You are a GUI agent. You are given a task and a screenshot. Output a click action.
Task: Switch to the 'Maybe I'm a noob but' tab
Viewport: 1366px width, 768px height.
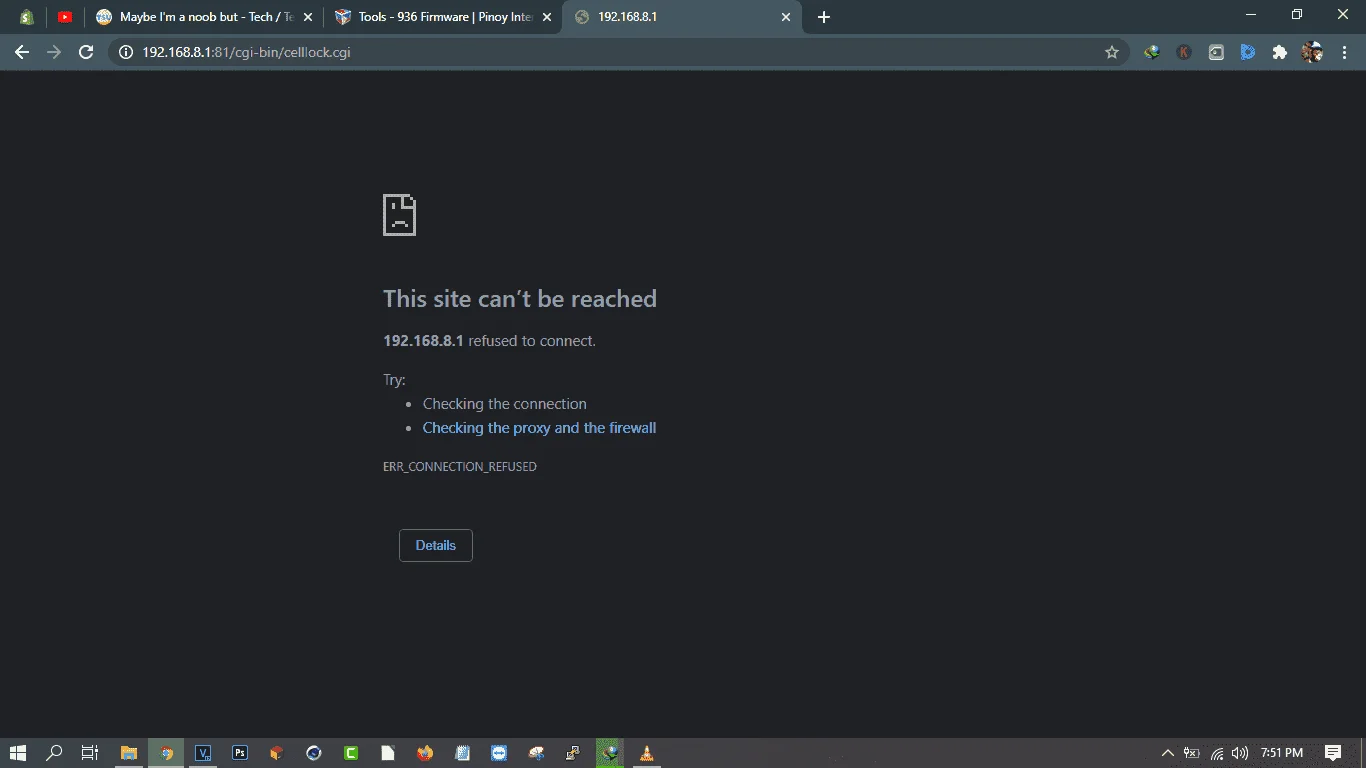[204, 17]
